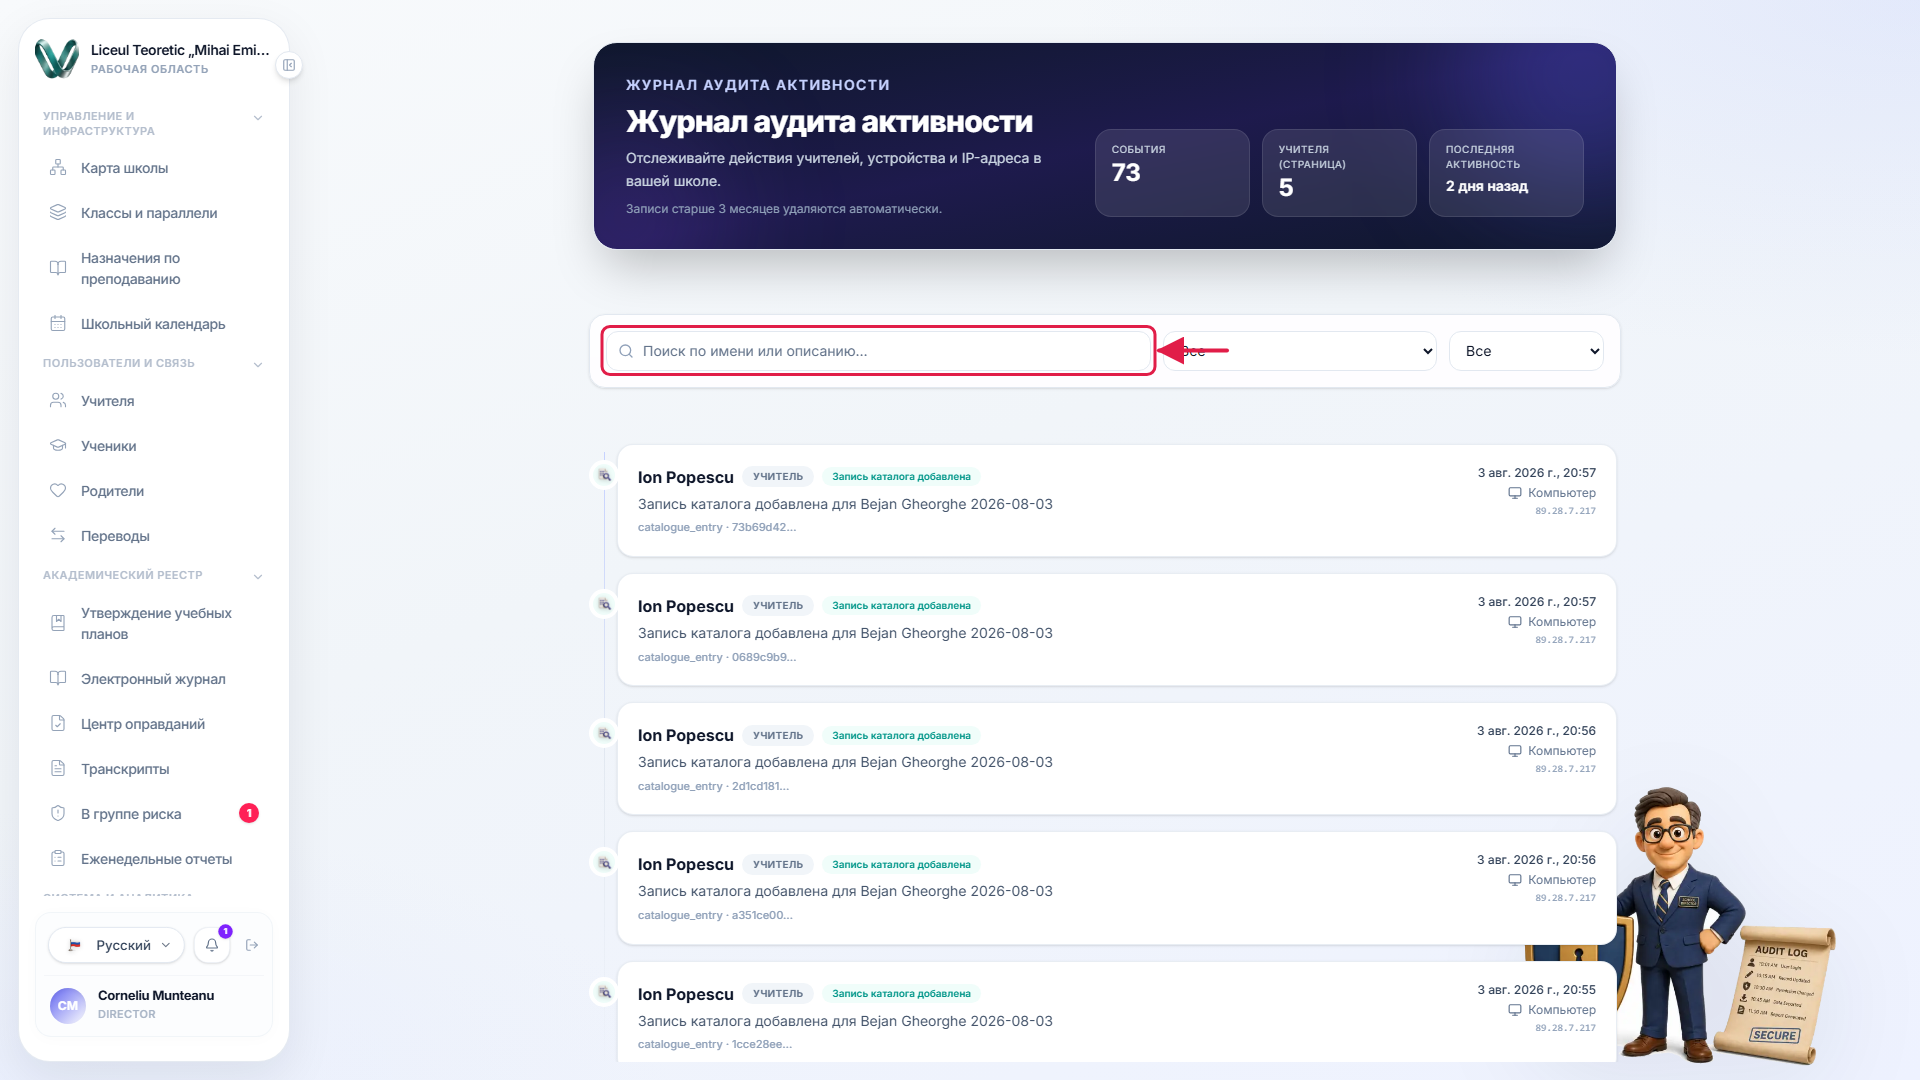Click timeline icon beside 2d1cd181 entry
The height and width of the screenshot is (1080, 1920).
tap(604, 734)
